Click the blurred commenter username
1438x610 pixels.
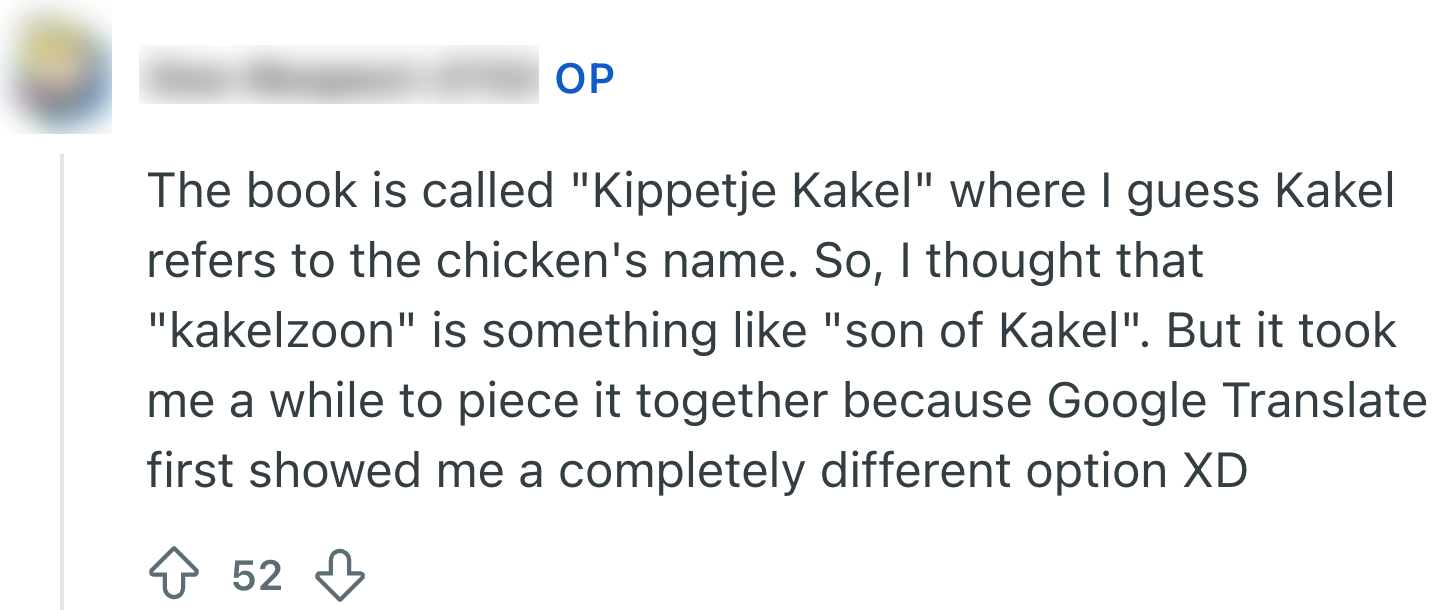[x=338, y=75]
